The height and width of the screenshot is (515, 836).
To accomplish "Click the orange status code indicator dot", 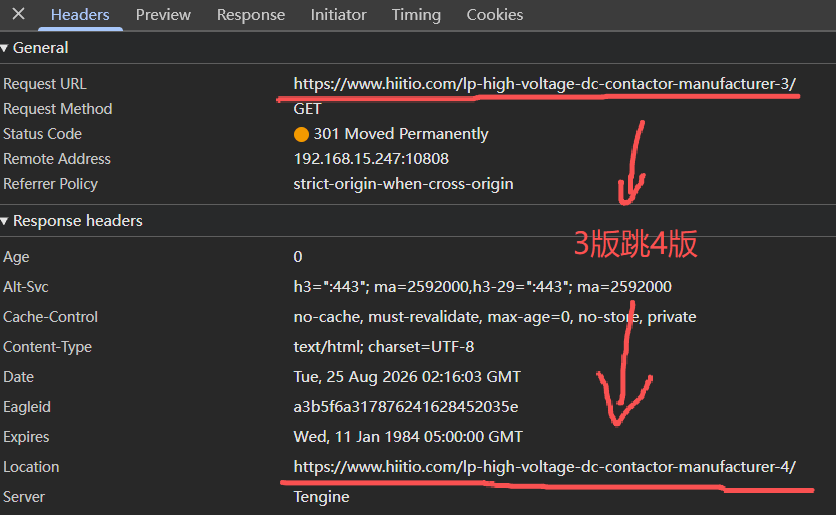I will (x=301, y=134).
